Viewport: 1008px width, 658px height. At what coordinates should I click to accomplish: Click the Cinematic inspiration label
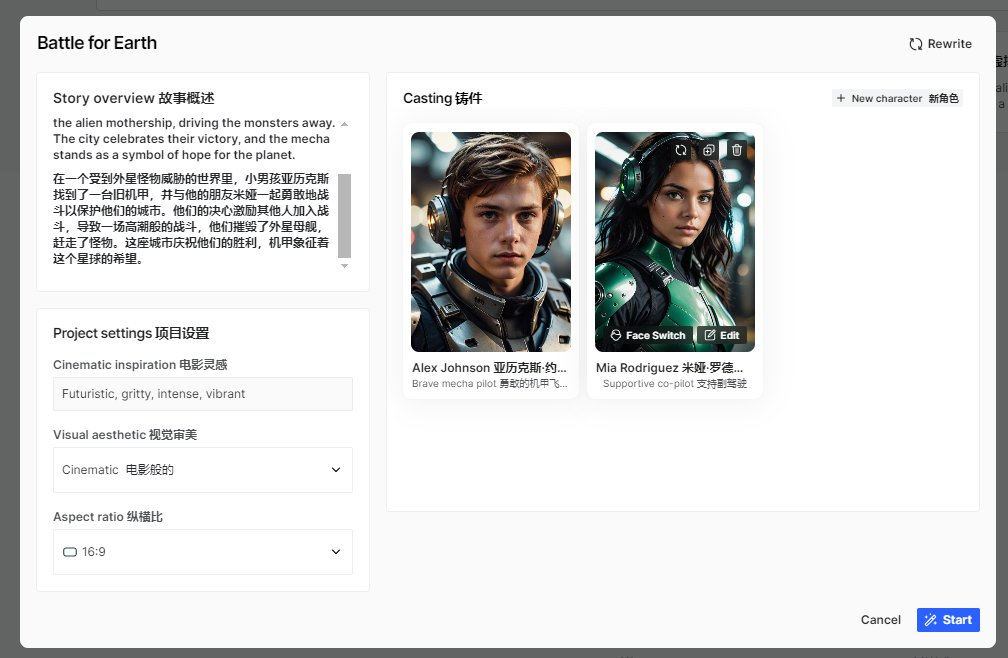[x=140, y=364]
